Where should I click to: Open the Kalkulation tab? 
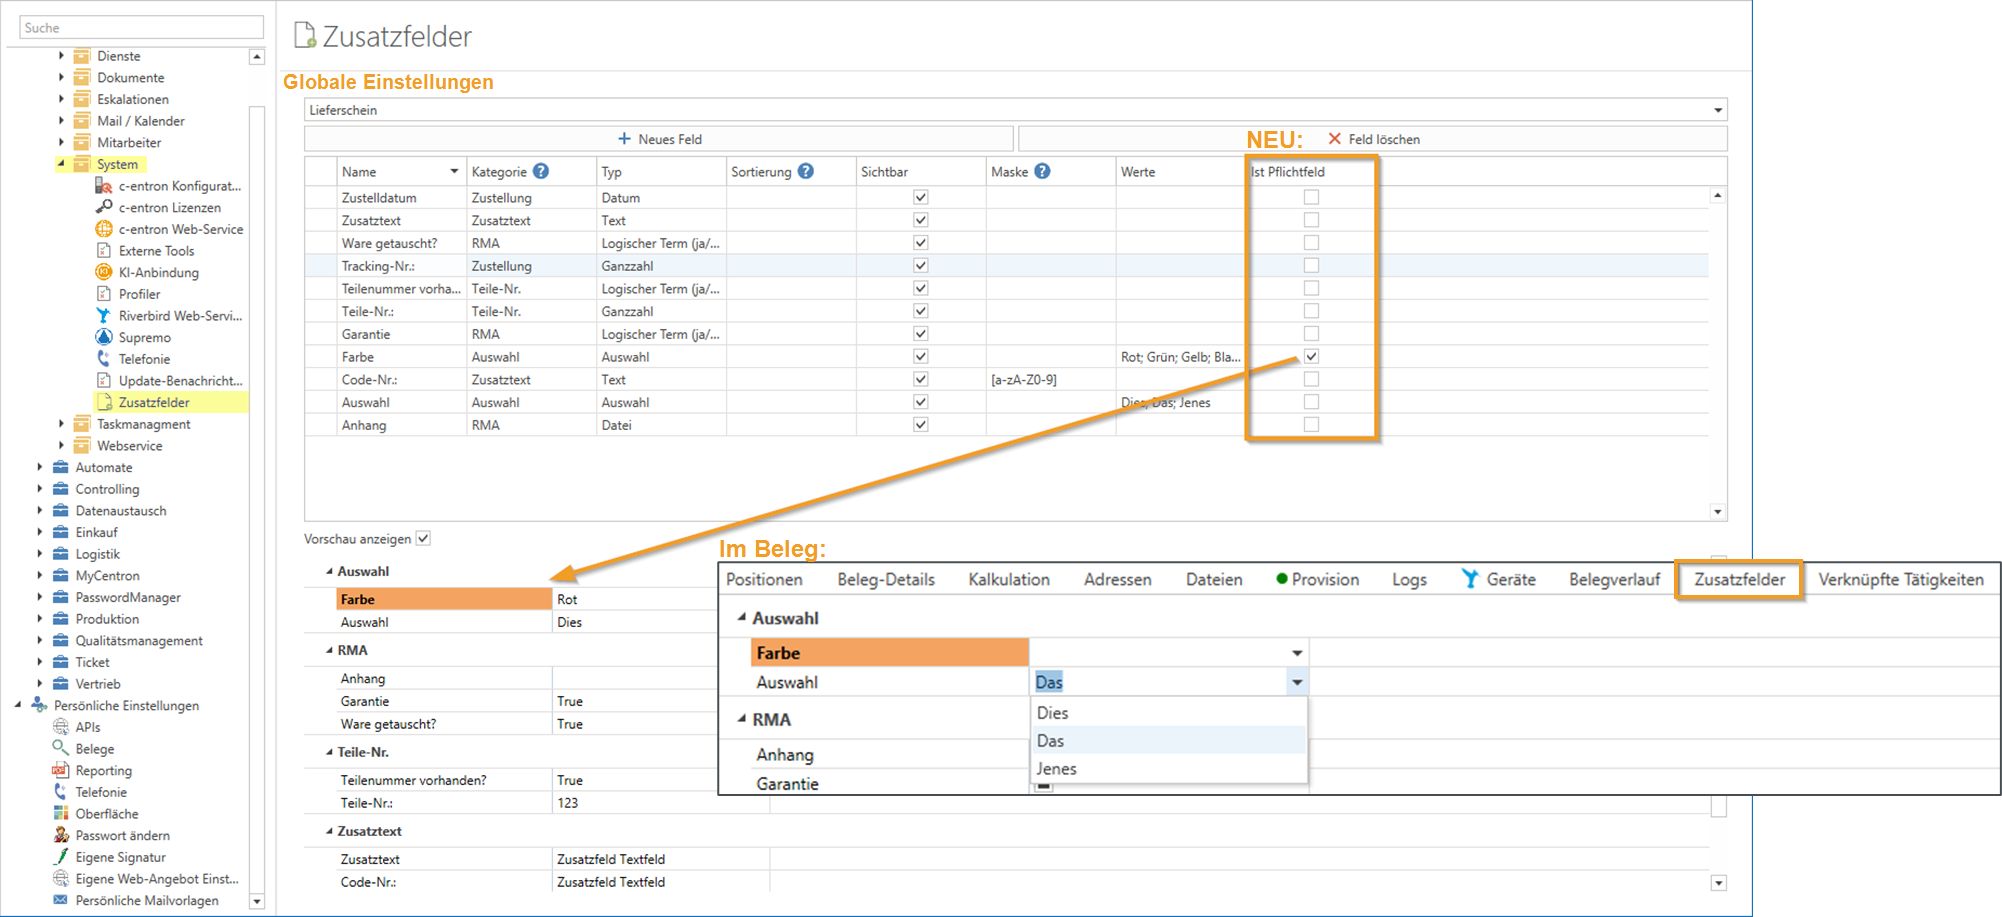point(1008,579)
